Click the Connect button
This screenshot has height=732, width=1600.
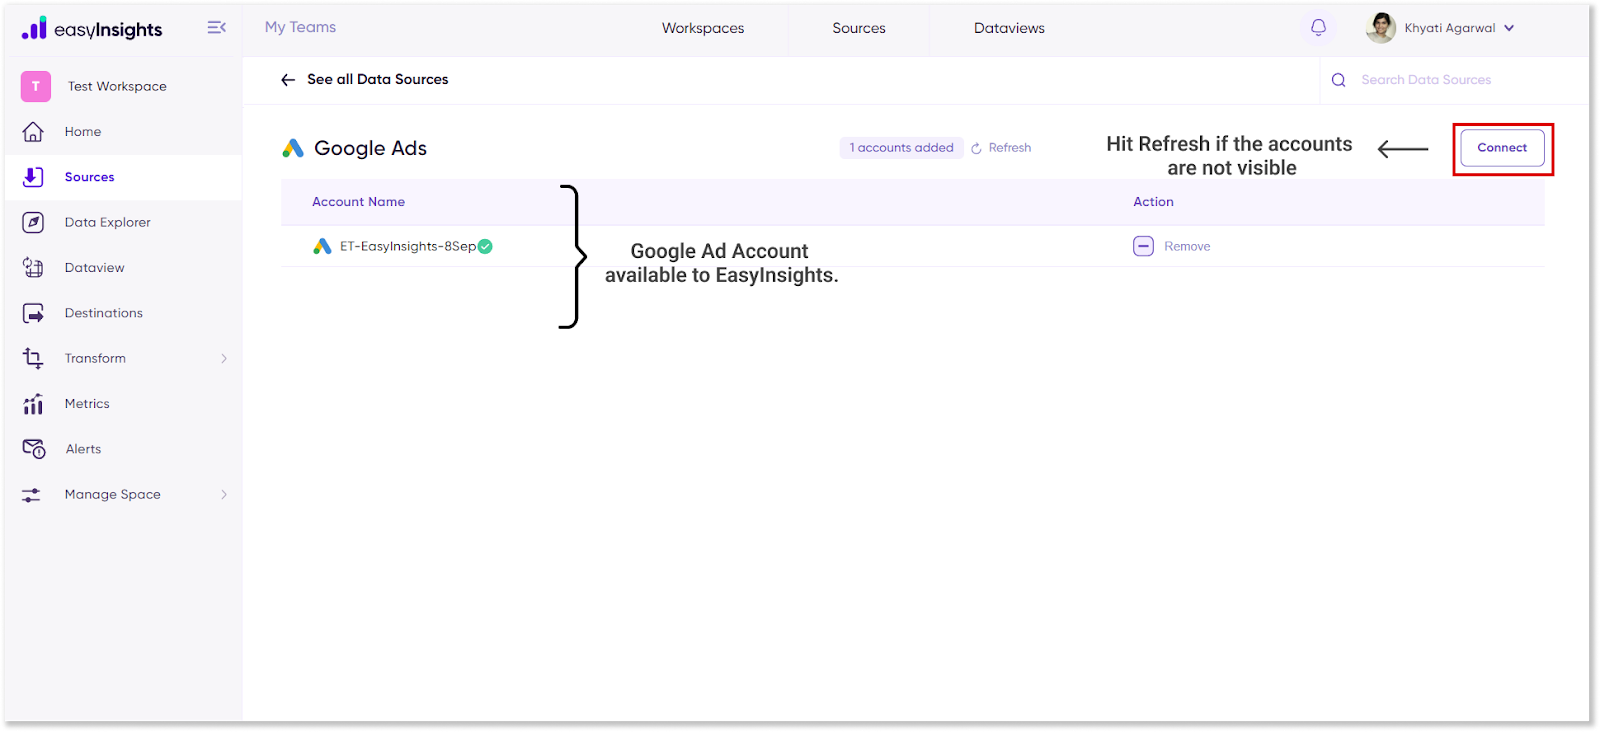point(1502,148)
